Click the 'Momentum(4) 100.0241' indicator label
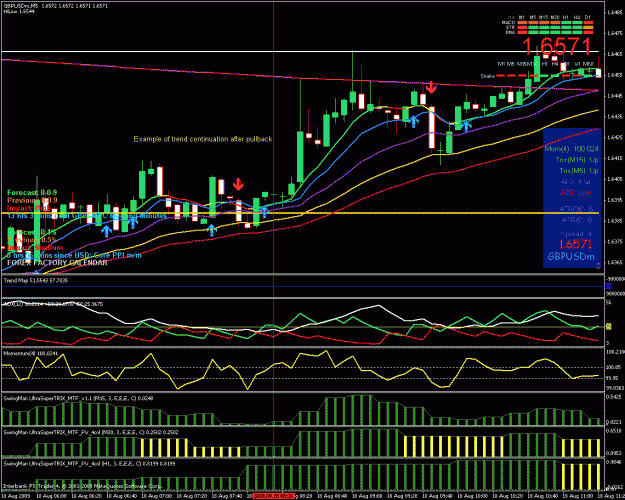The height and width of the screenshot is (500, 625). click(x=30, y=353)
